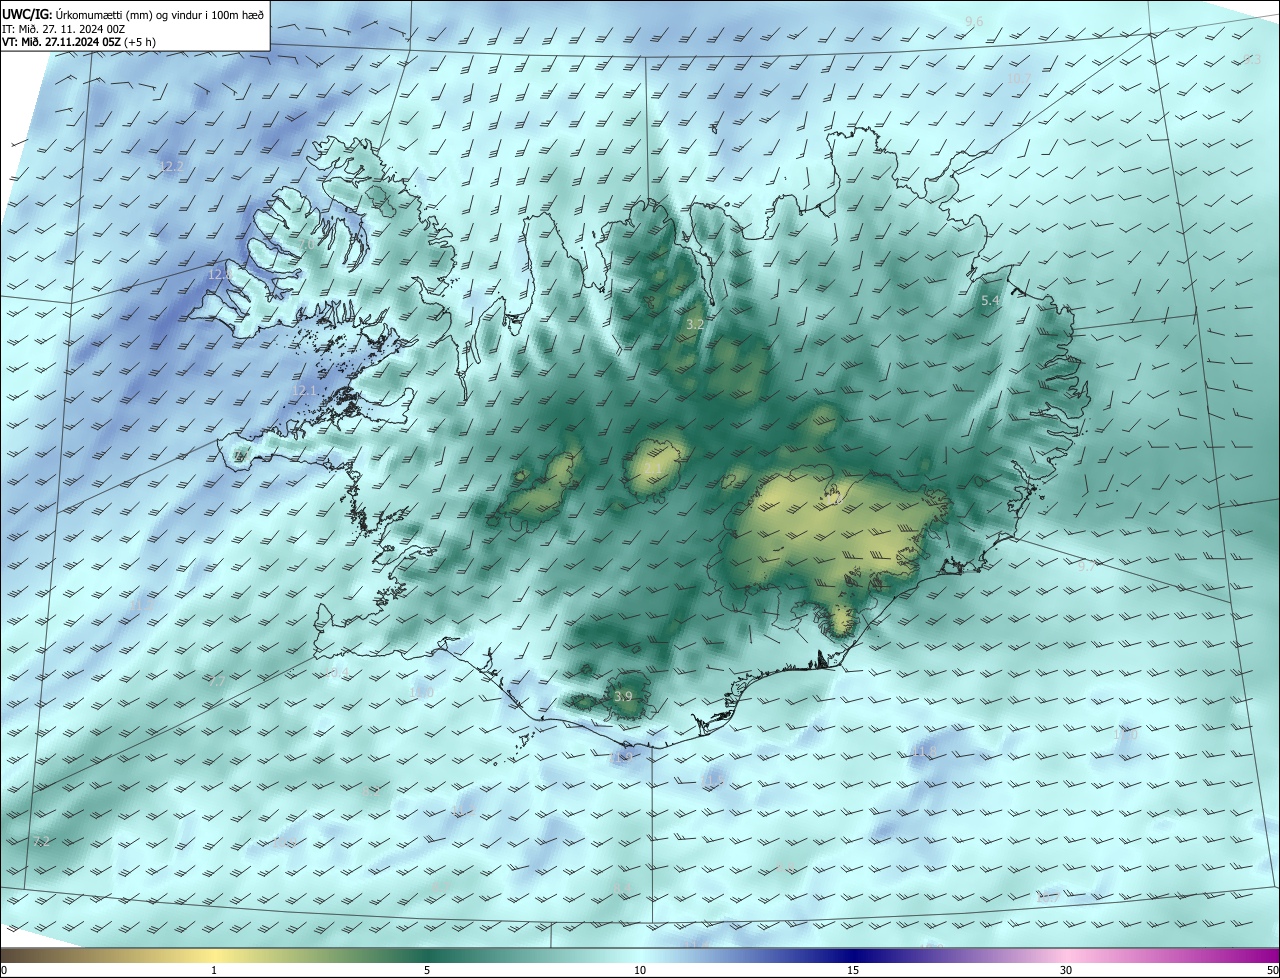The height and width of the screenshot is (978, 1280).
Task: Click the 12.1 value label over Breiðafjörður bay
Action: [304, 390]
